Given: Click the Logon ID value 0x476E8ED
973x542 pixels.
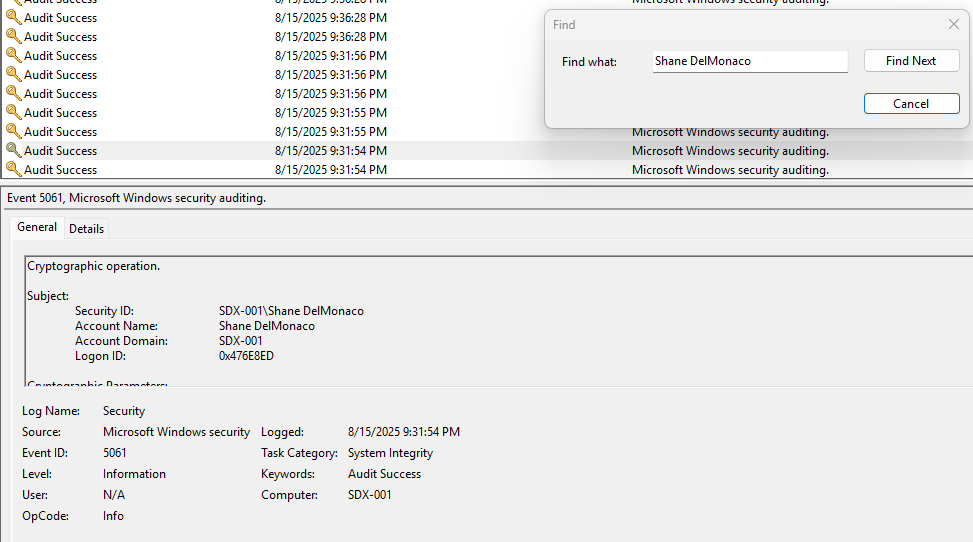Looking at the screenshot, I should 246,356.
